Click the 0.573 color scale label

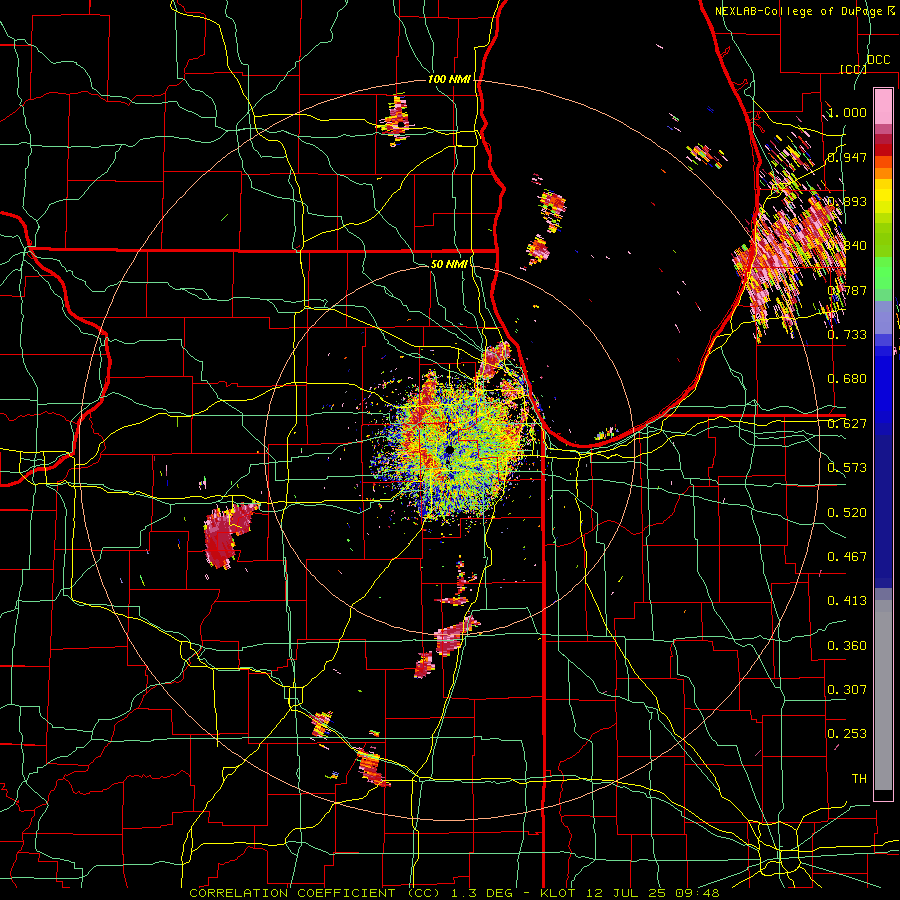(847, 468)
